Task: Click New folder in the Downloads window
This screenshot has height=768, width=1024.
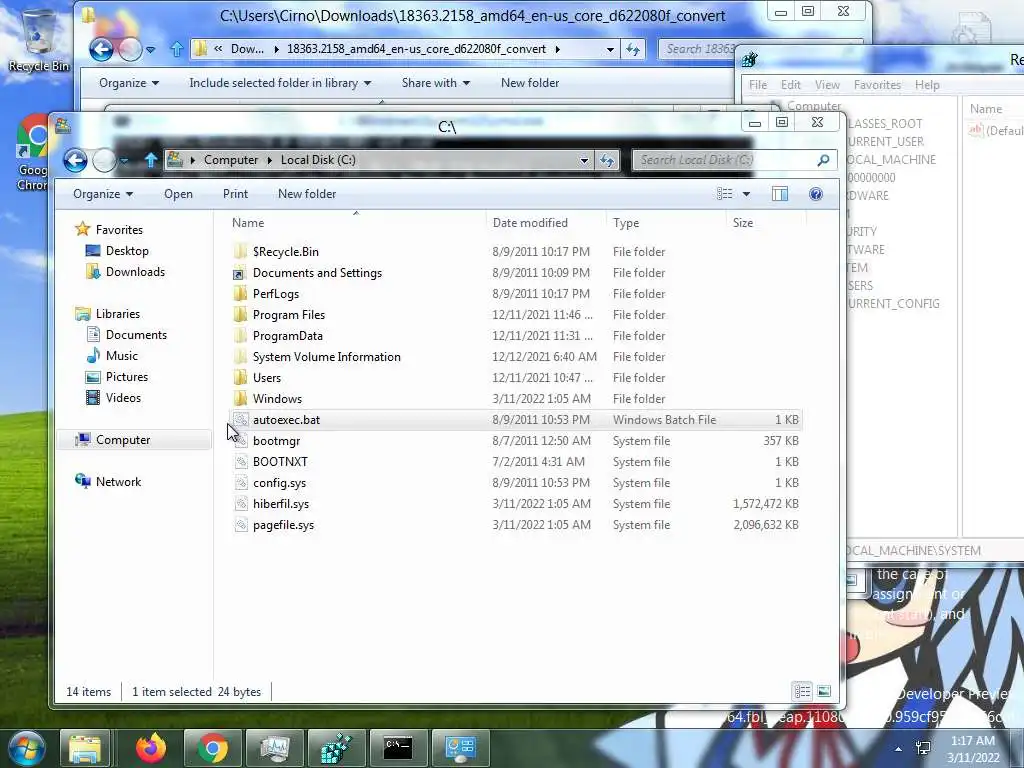Action: 530,83
